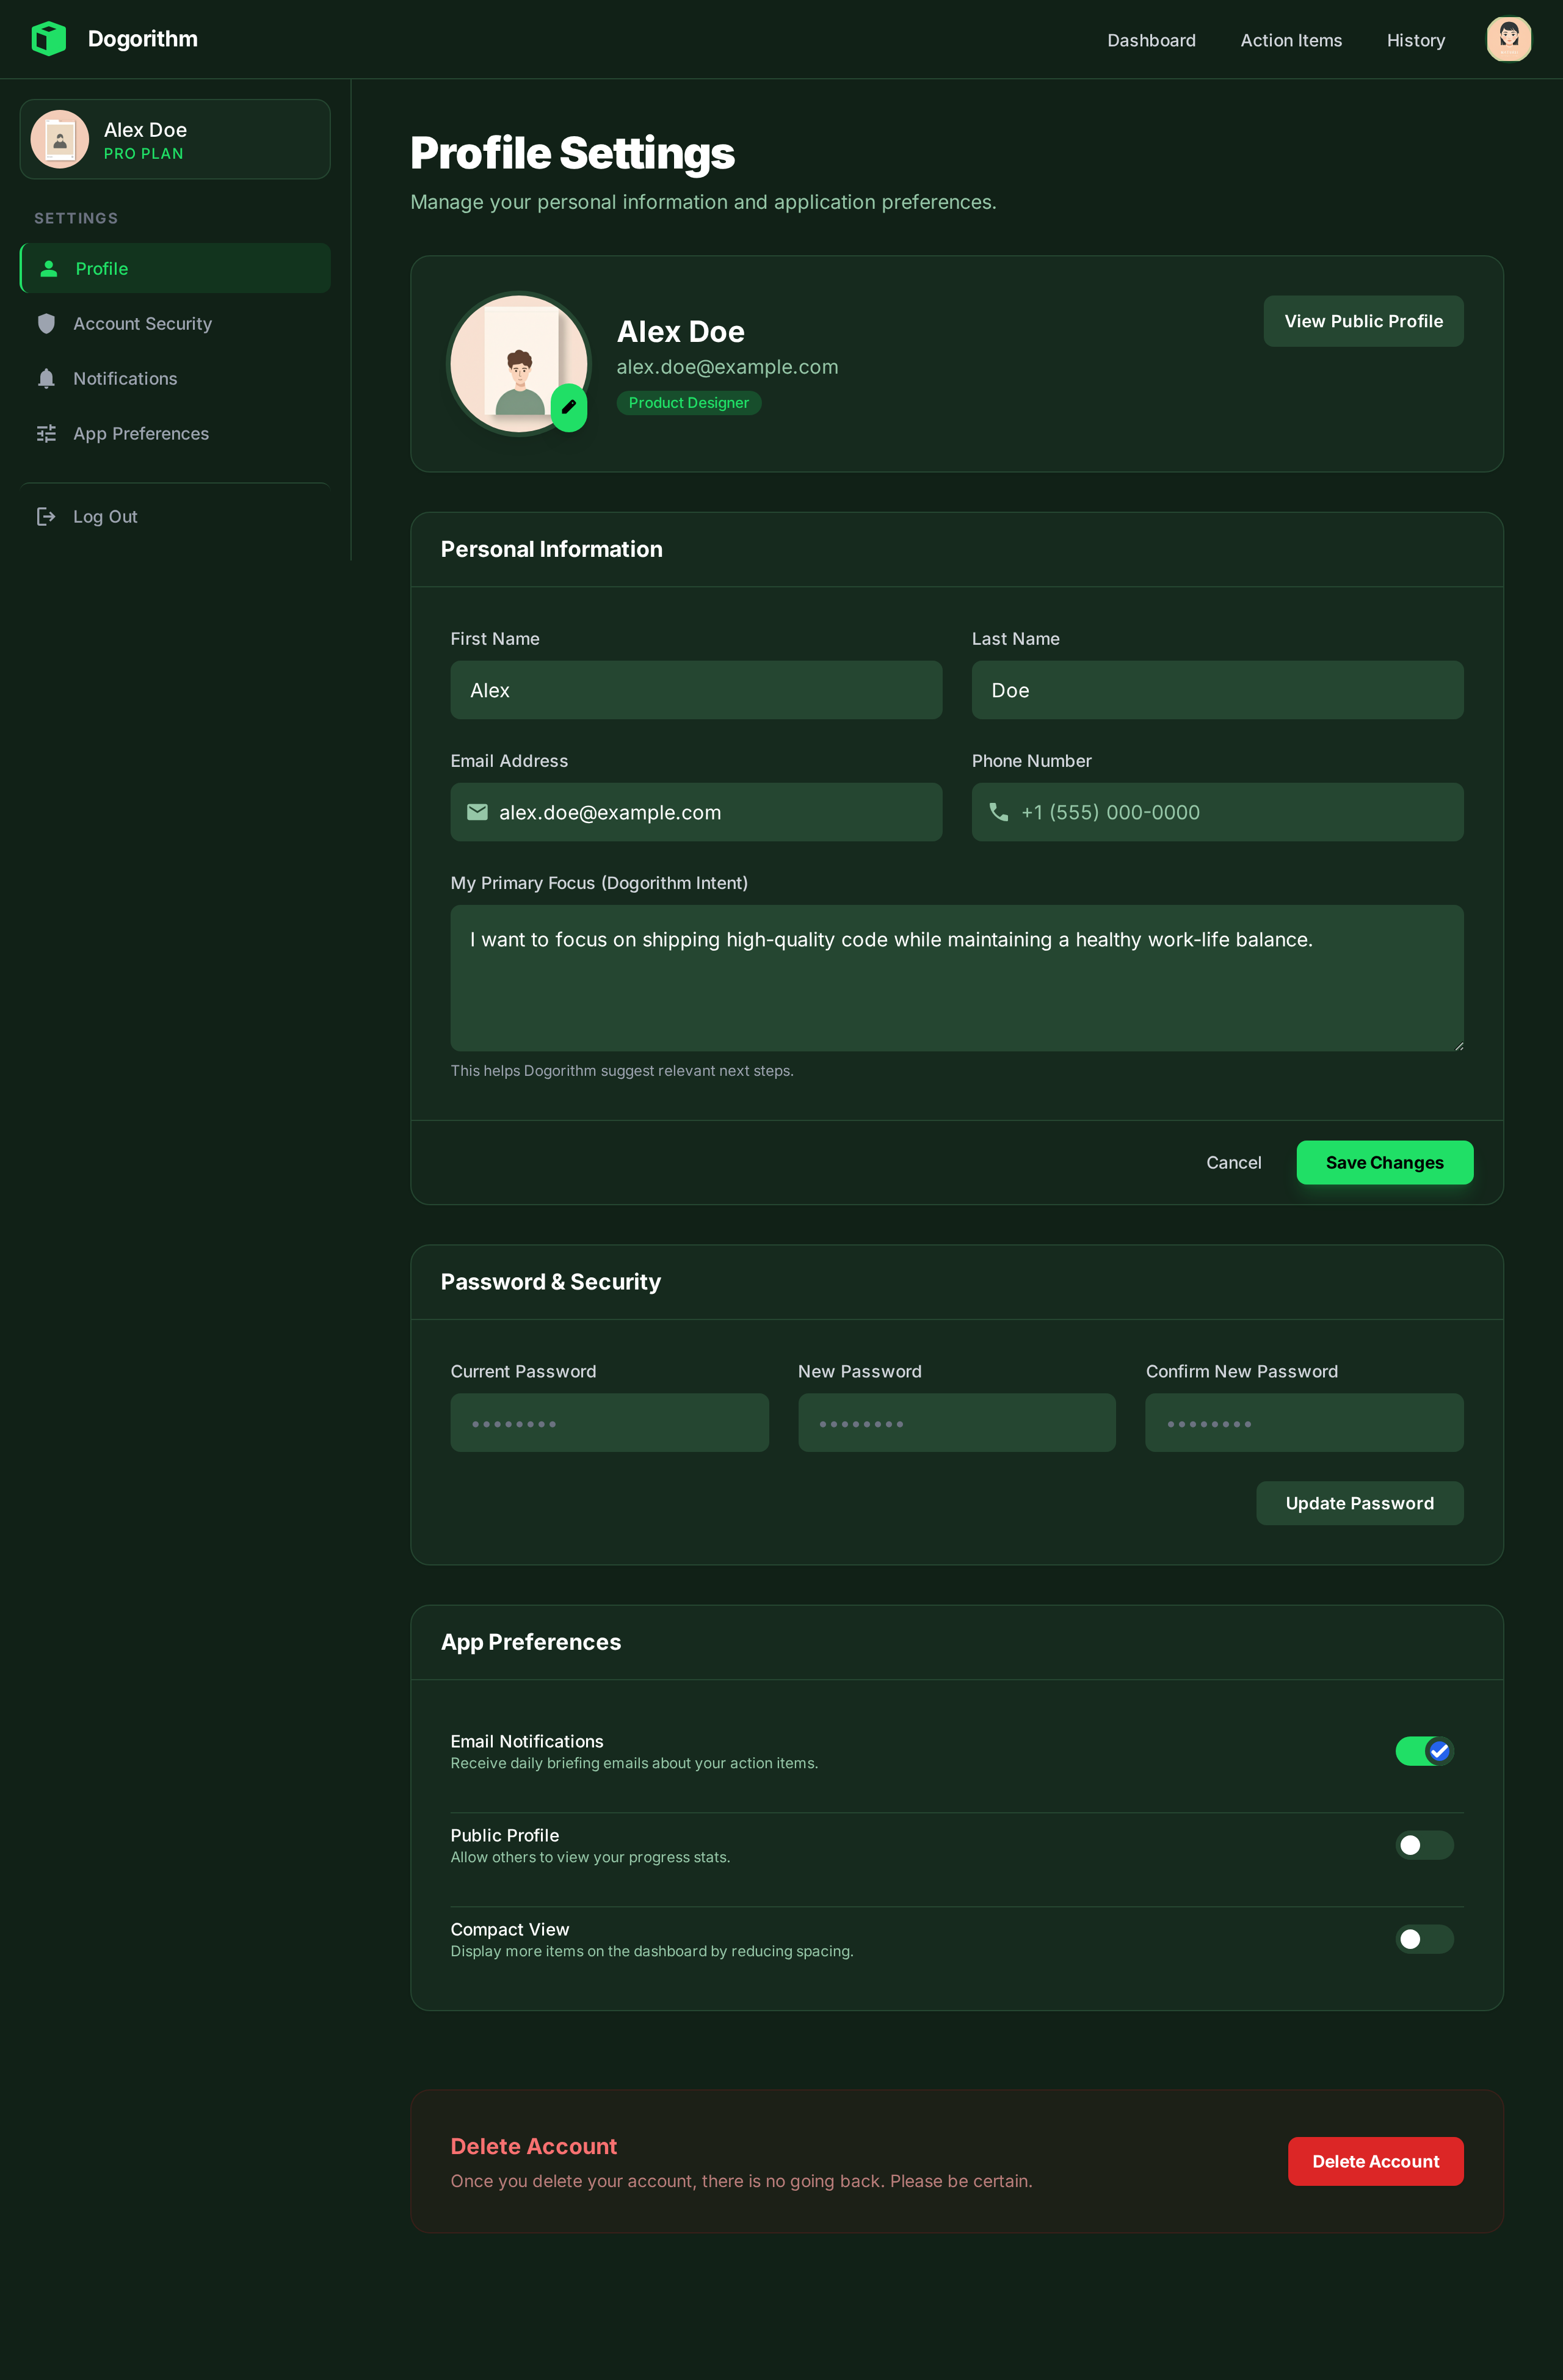Turn on the Compact View toggle
This screenshot has width=1563, height=2380.
[1424, 1939]
